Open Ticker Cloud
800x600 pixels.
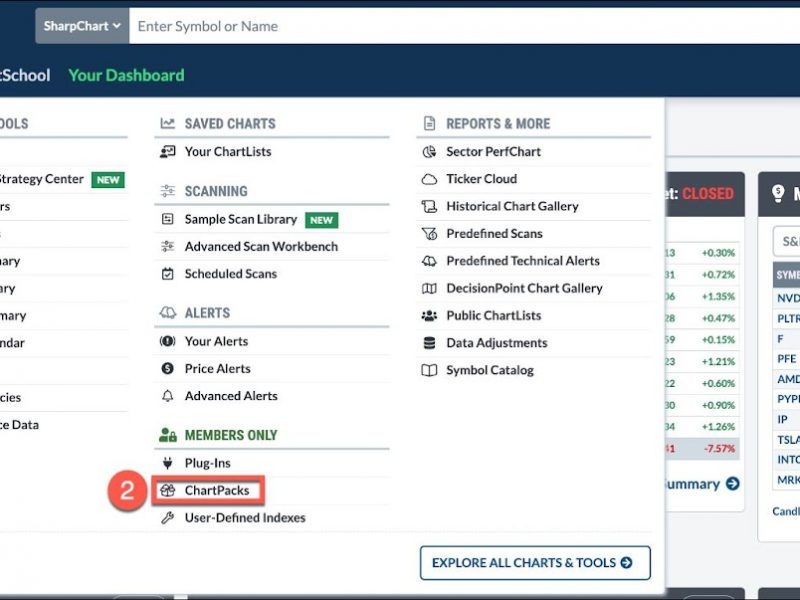(x=482, y=179)
